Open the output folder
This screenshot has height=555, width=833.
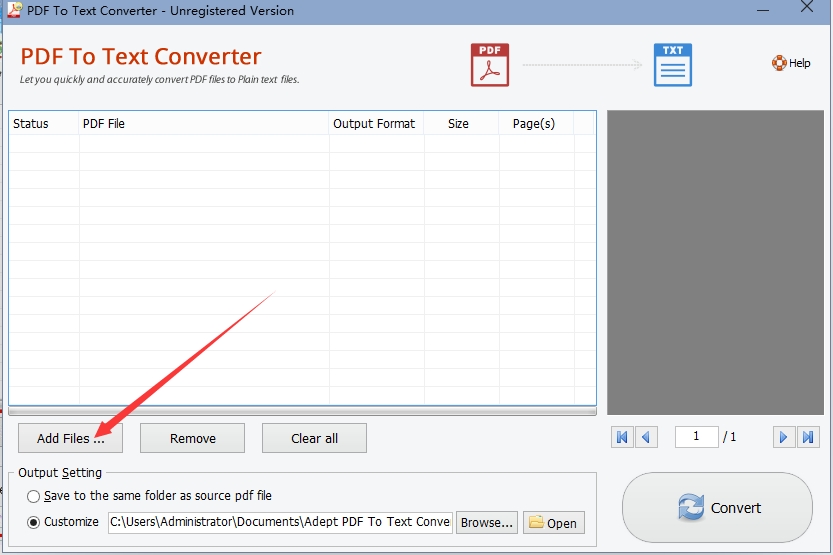554,523
